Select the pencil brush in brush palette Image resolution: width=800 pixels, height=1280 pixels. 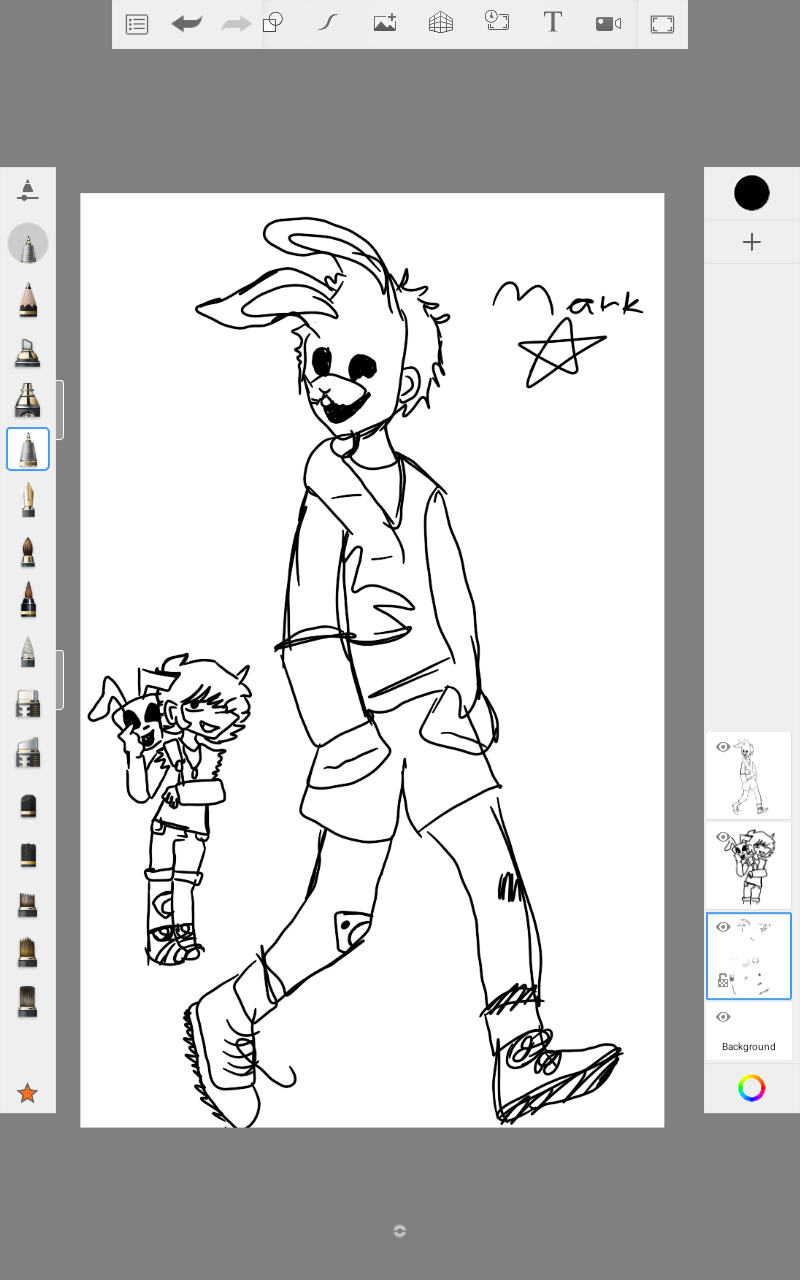(28, 299)
